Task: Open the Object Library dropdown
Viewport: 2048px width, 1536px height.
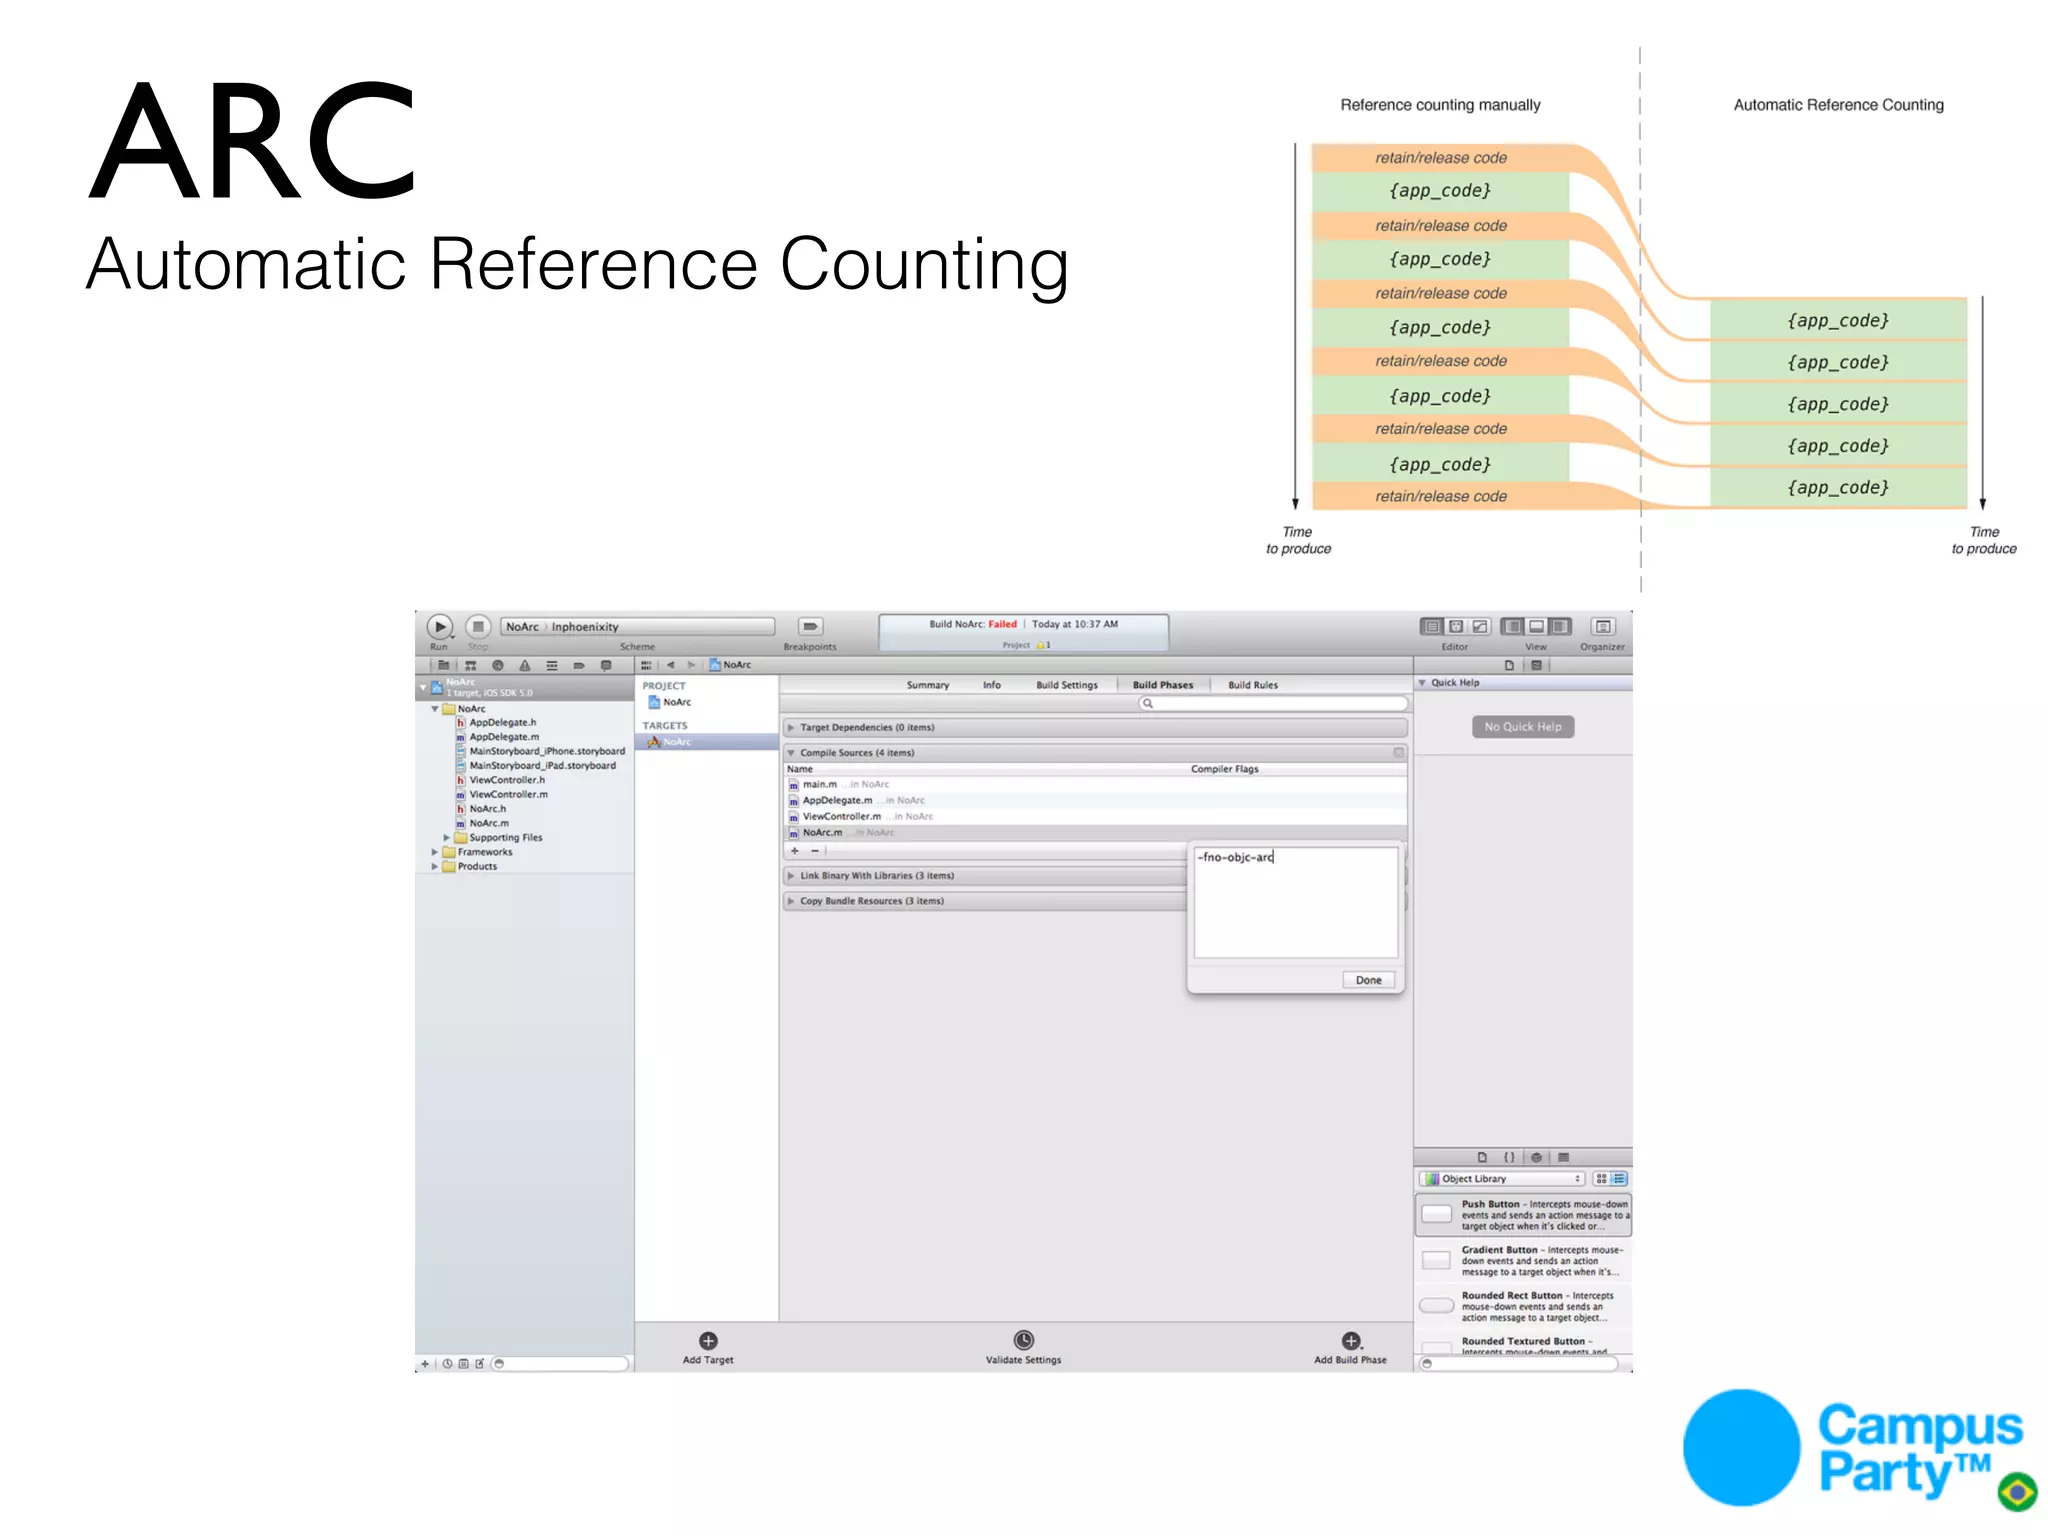Action: pyautogui.click(x=1502, y=1179)
